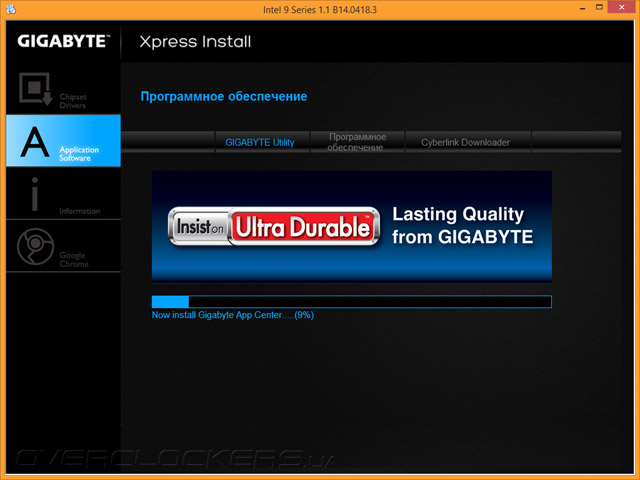Open the Cyberlink Downloader tab
The width and height of the screenshot is (640, 480).
pyautogui.click(x=468, y=142)
